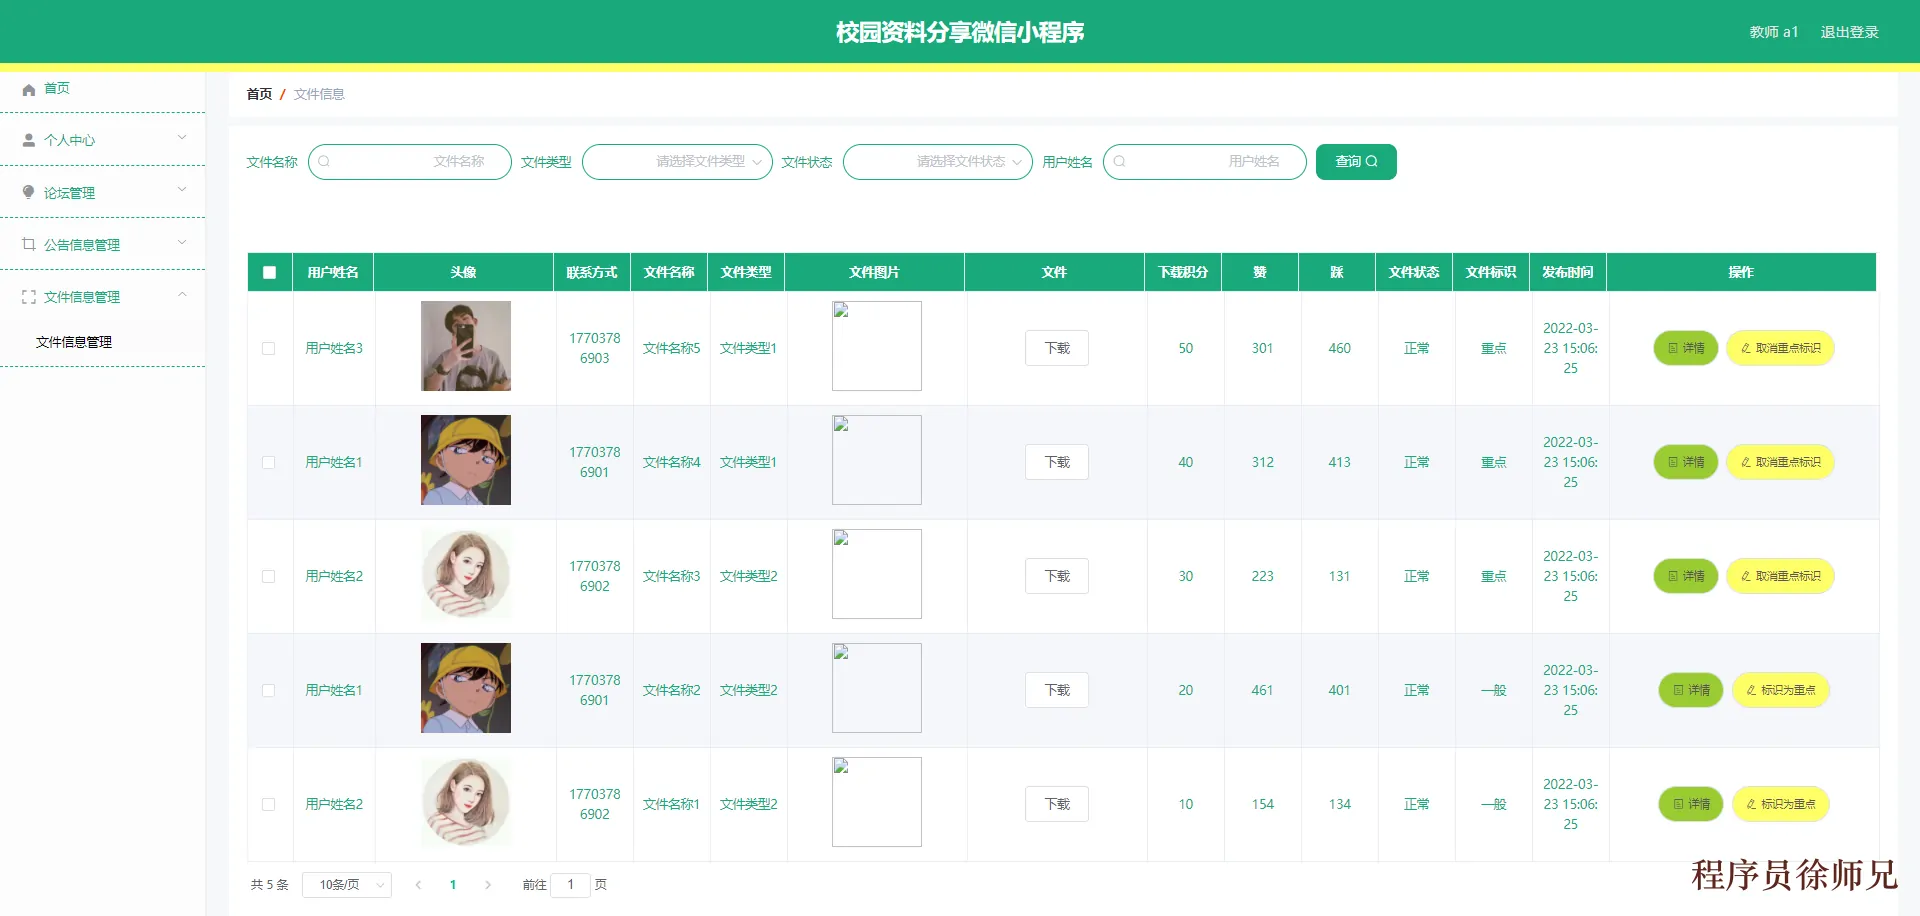
Task: Click 下载 for row 文件名称1
Action: 1057,804
